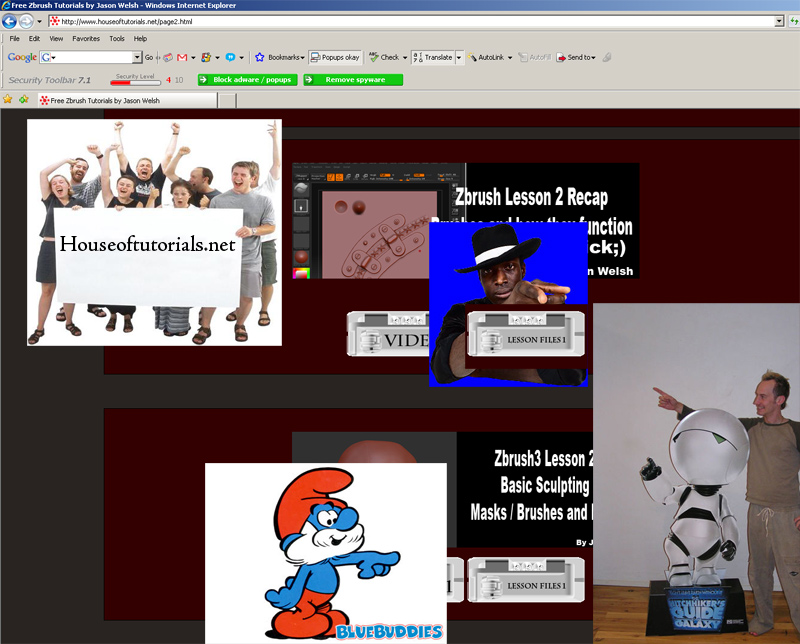Expand the Google Talk icon dropdown arrow
Image resolution: width=800 pixels, height=644 pixels.
click(x=242, y=58)
